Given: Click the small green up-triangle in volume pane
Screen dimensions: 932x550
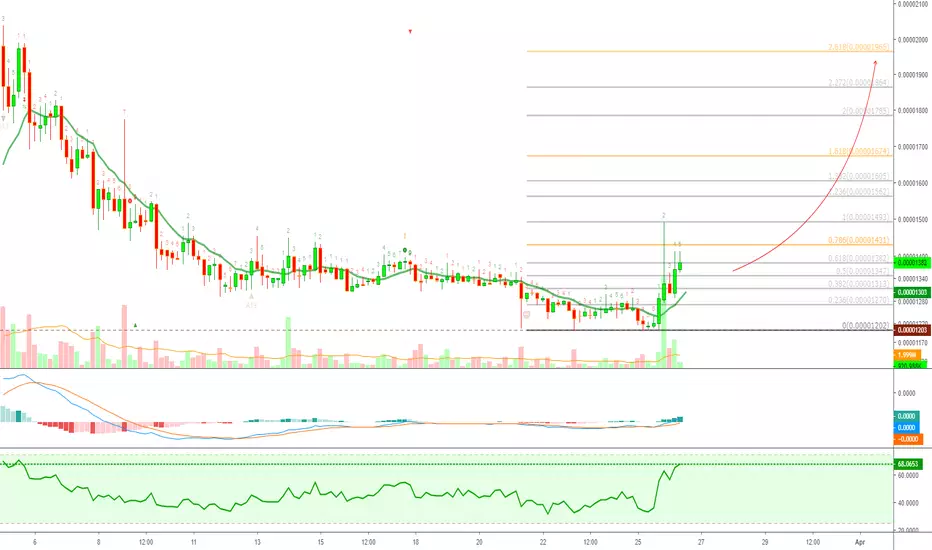Looking at the screenshot, I should click(x=135, y=325).
